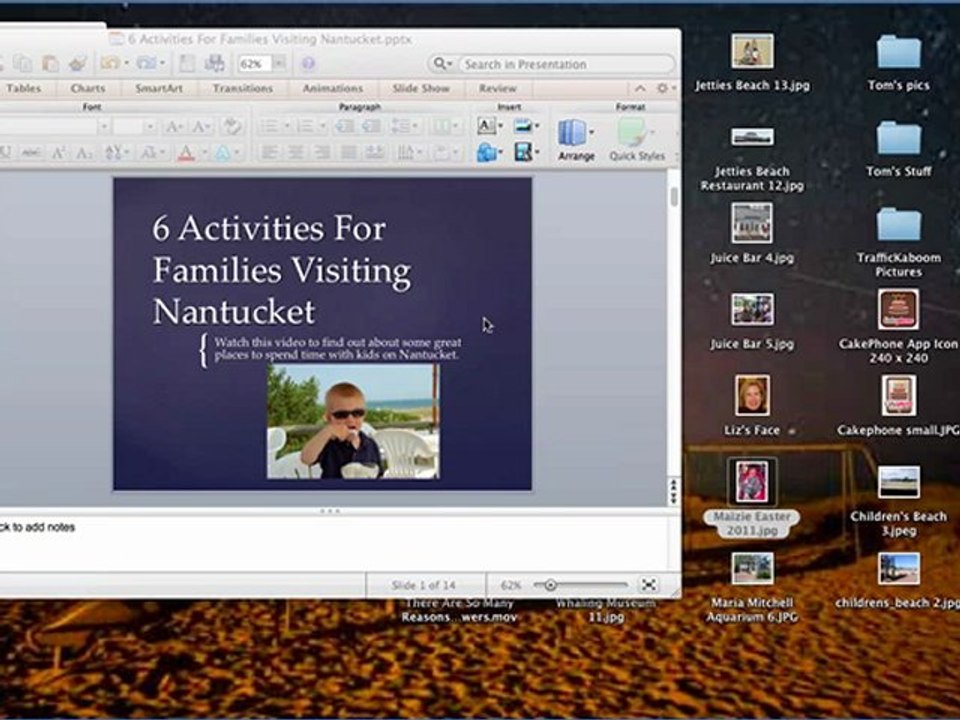Click the Quick Styles button
960x720 pixels.
tap(637, 140)
